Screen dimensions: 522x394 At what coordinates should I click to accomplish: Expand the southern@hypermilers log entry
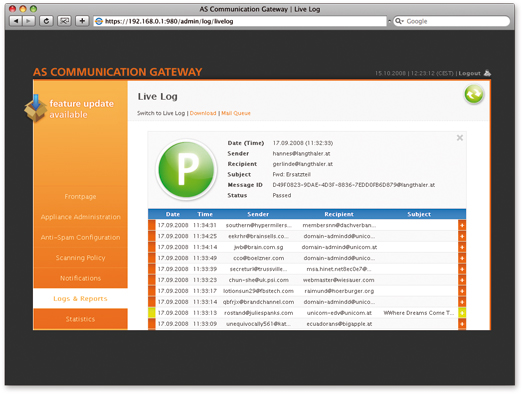(x=462, y=225)
